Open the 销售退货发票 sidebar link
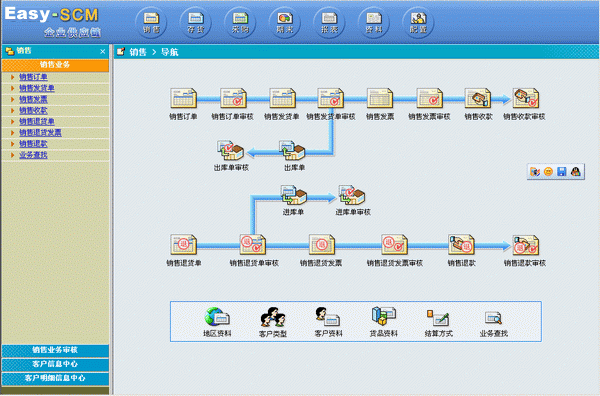The image size is (600, 396). 40,133
